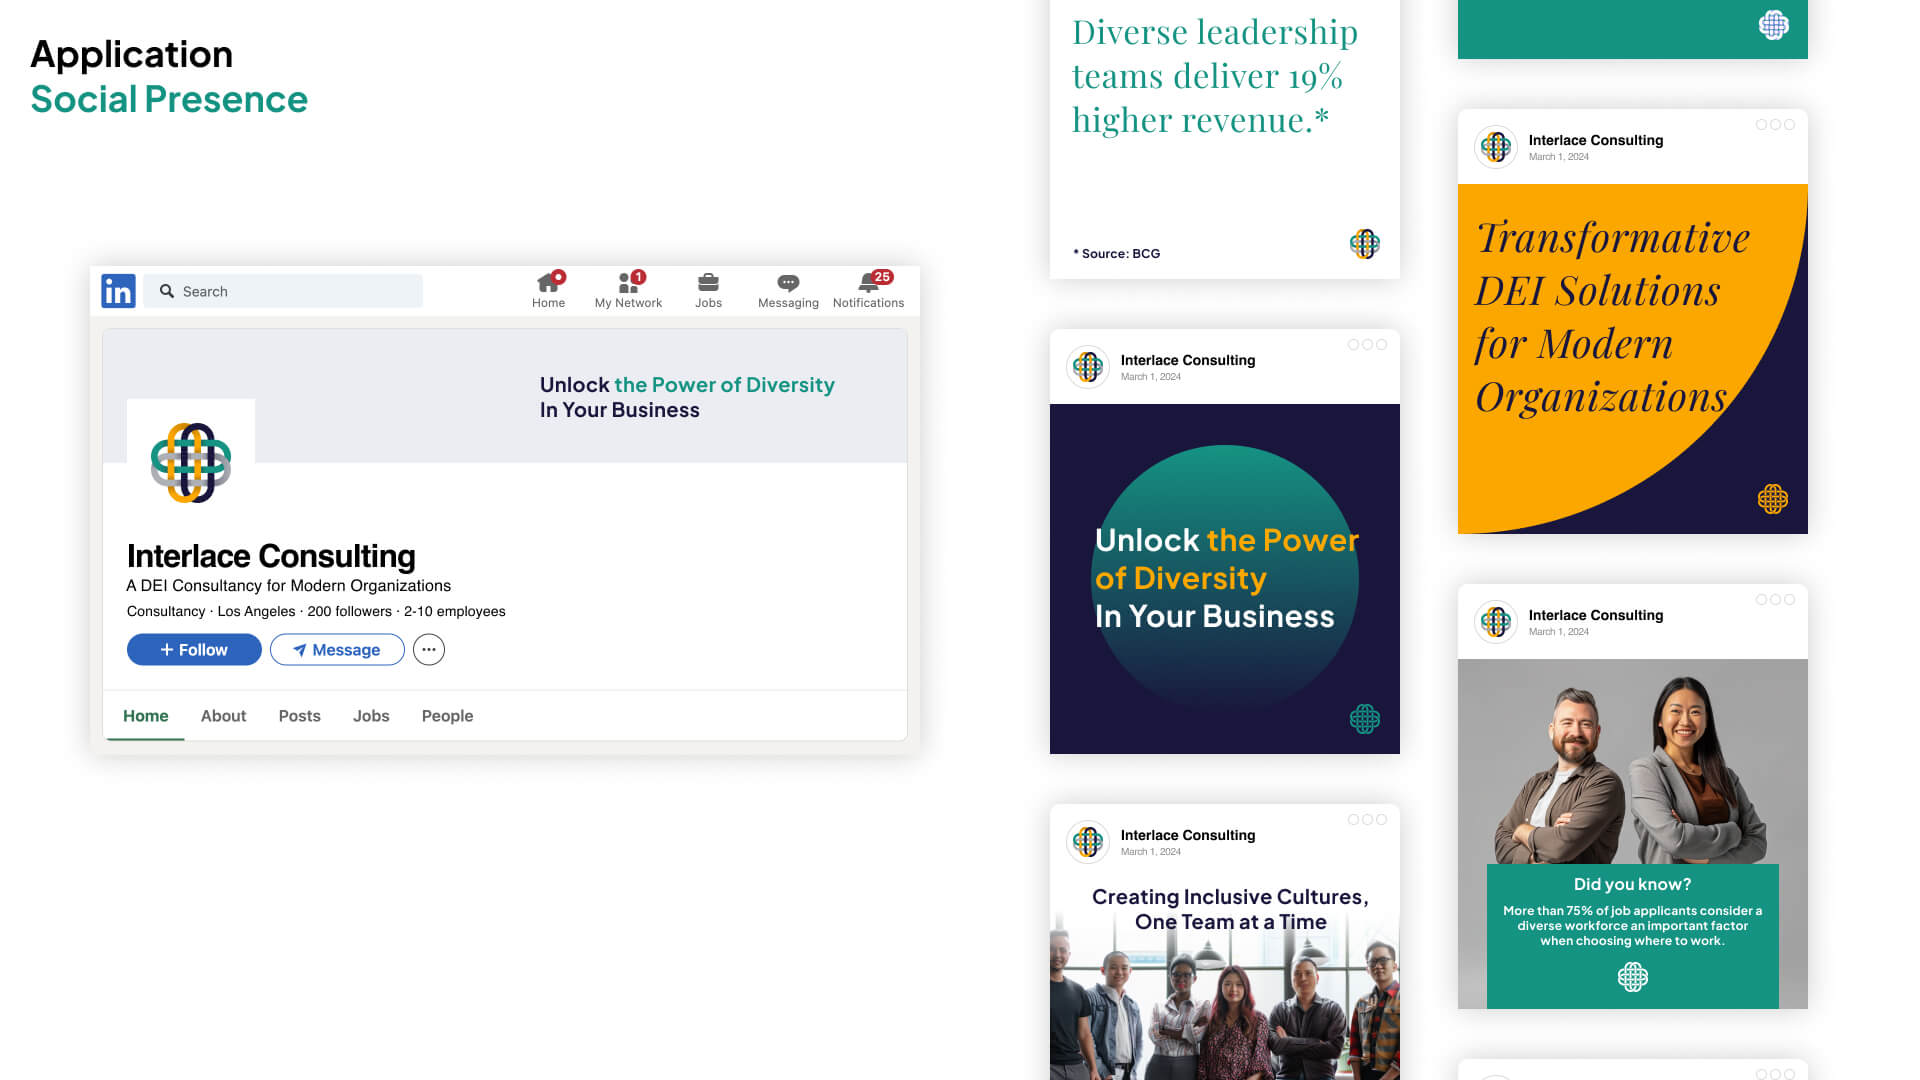Screen dimensions: 1920x1080
Task: Click "A DEI Consultancy for Modern Organizations" tagline
Action: point(288,586)
